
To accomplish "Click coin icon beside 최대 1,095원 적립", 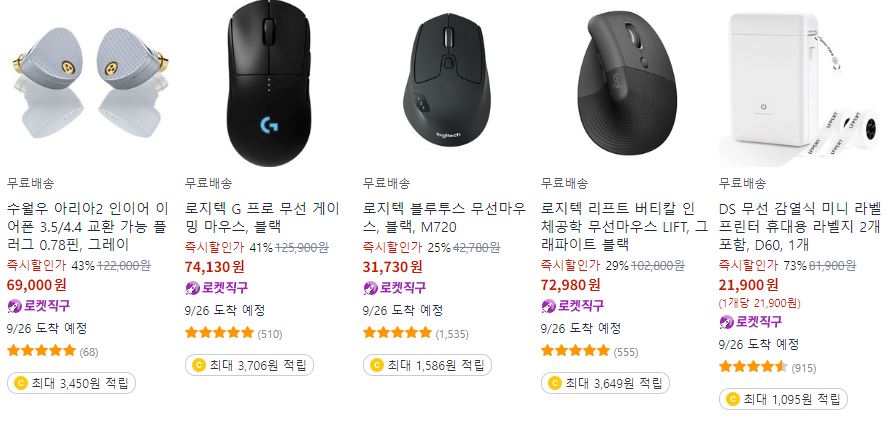I will pos(732,399).
